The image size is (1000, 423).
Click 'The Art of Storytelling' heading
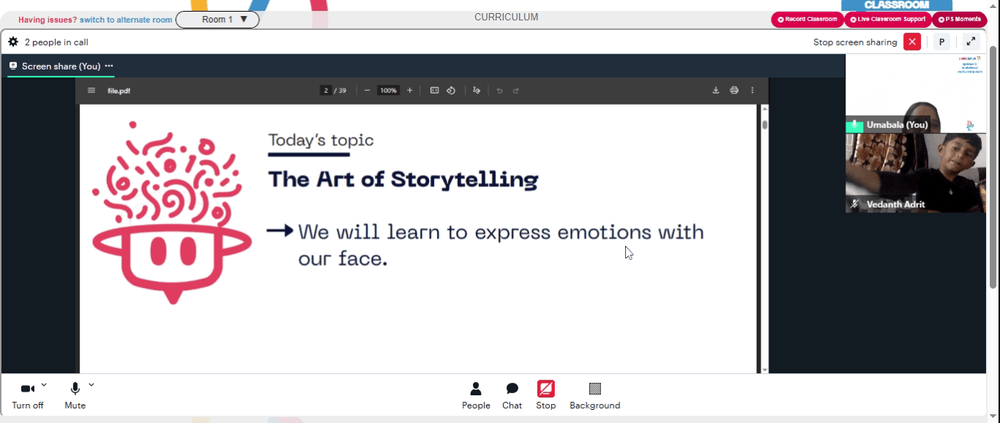[x=403, y=179]
